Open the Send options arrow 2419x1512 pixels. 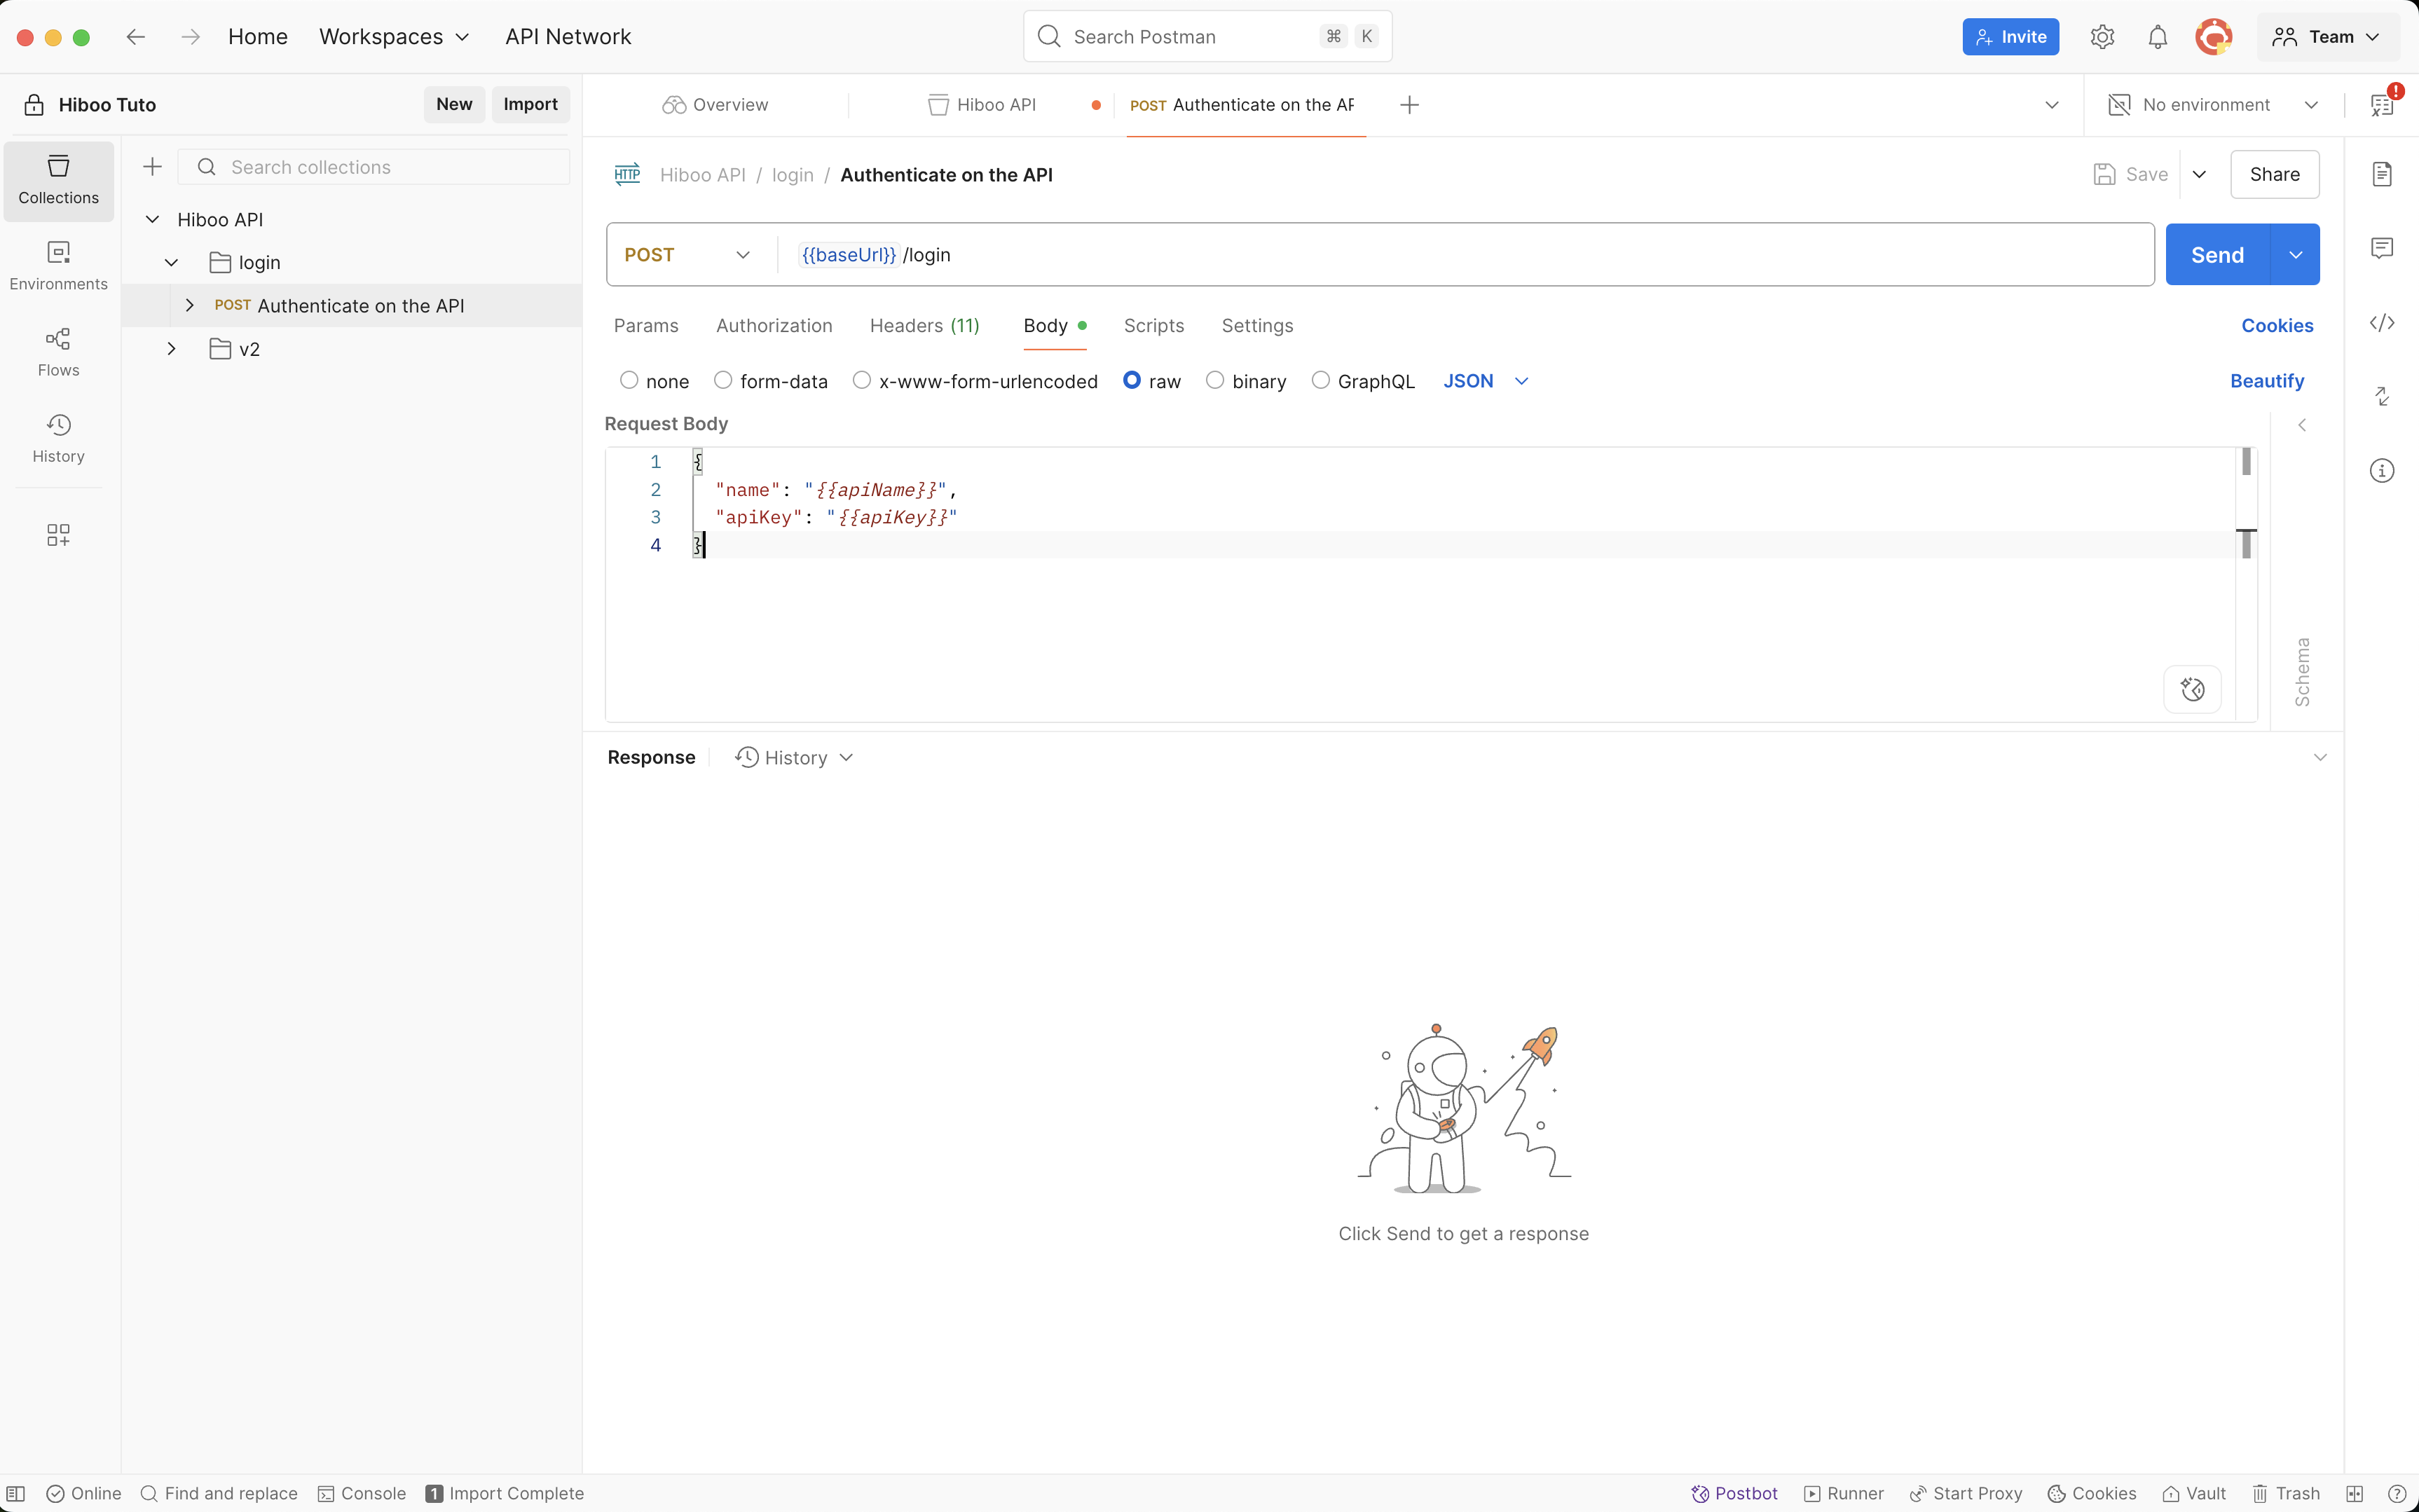pyautogui.click(x=2295, y=255)
